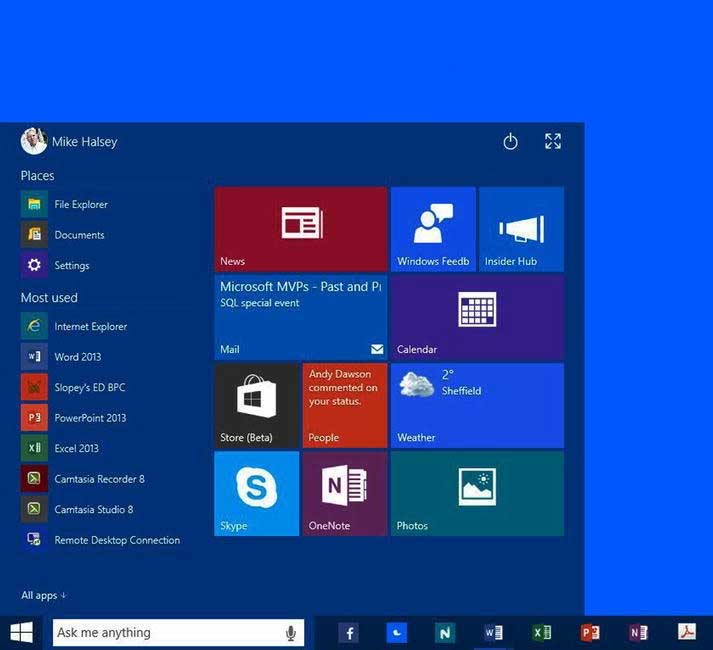This screenshot has width=713, height=650.
Task: Expand the All apps list
Action: (x=44, y=595)
